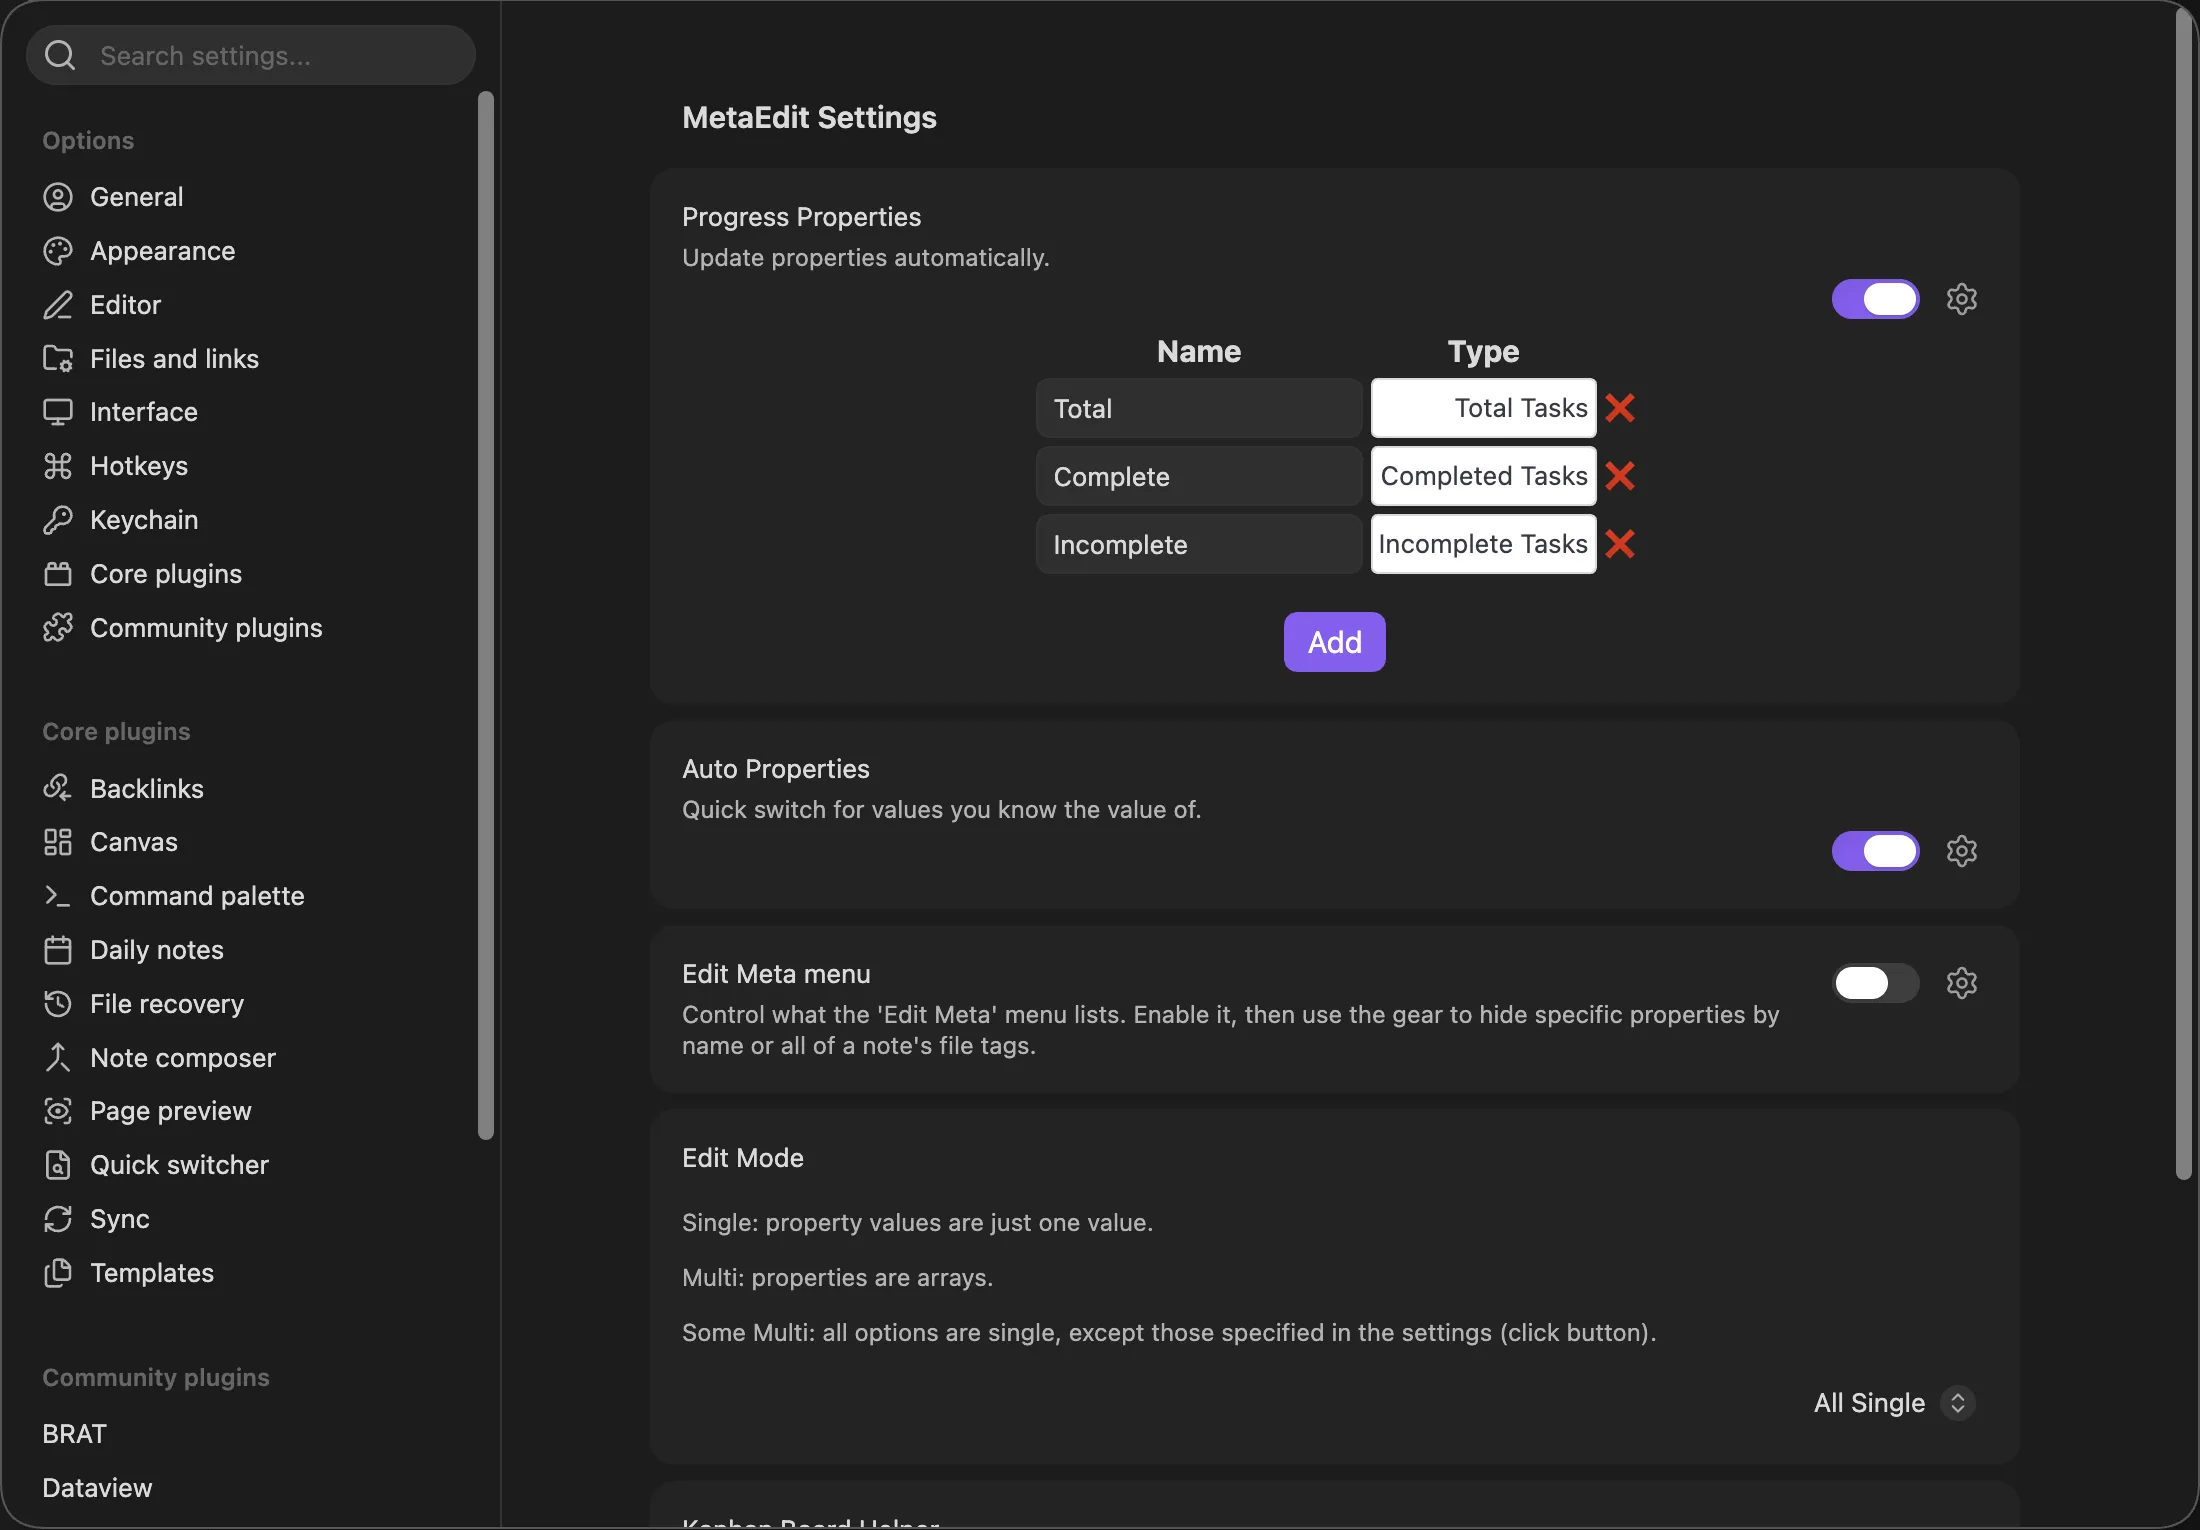Open the Completed Tasks type dropdown
The image size is (2200, 1530).
click(1483, 476)
